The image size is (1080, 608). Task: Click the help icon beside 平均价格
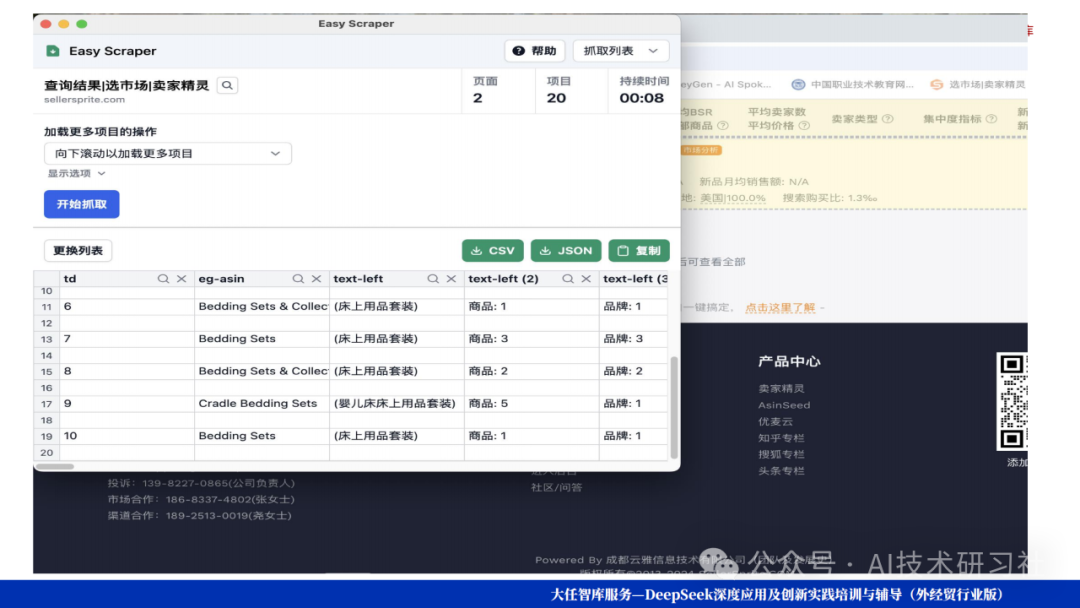pos(803,126)
